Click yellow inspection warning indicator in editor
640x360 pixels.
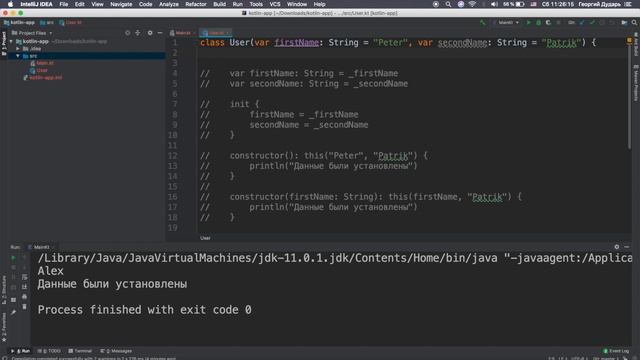pyautogui.click(x=629, y=40)
